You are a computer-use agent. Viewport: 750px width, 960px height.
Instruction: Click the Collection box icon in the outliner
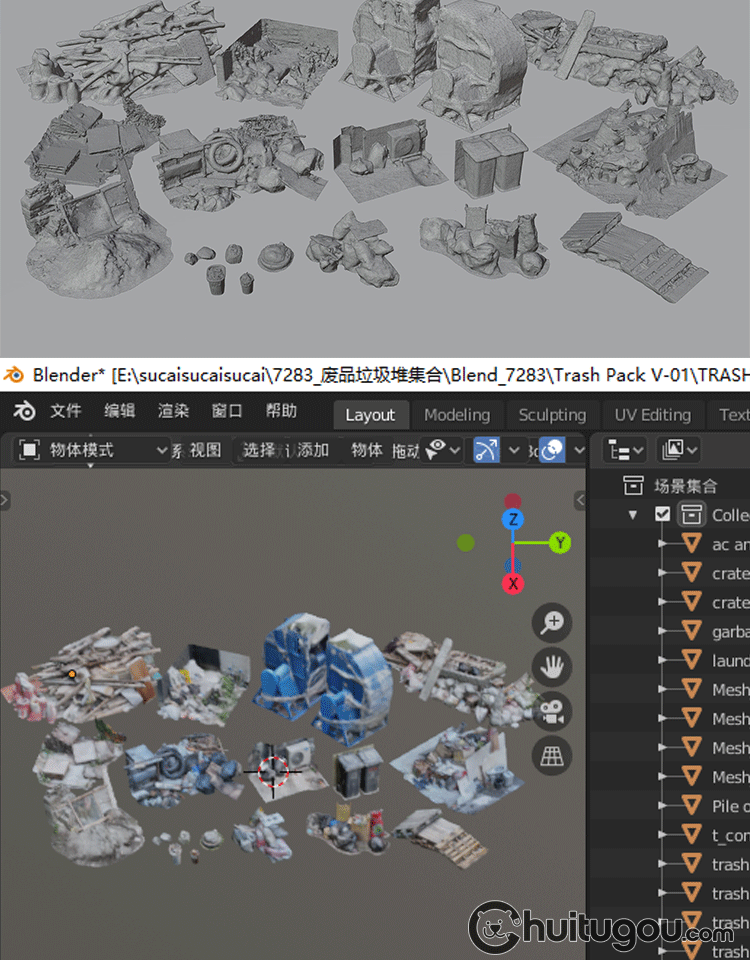691,514
